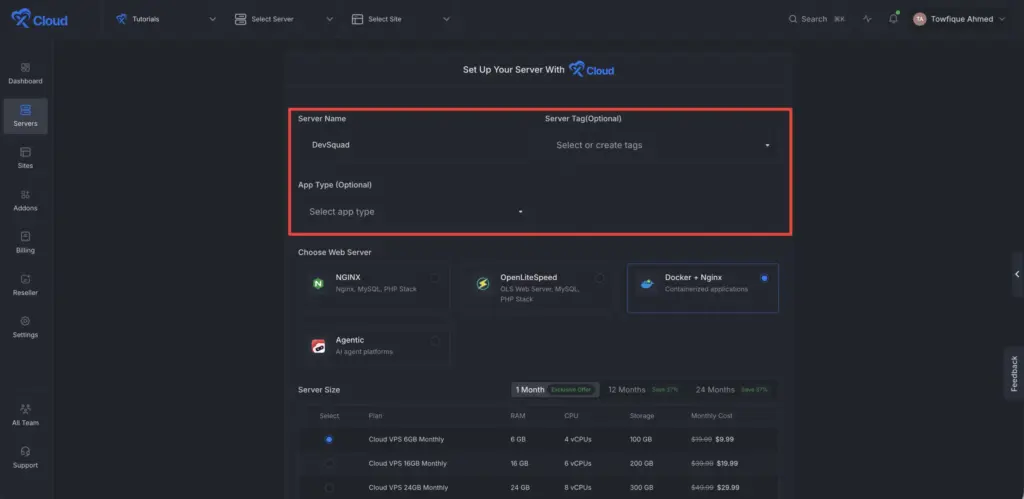The image size is (1024, 499).
Task: Open Support headset in sidebar
Action: tap(25, 451)
